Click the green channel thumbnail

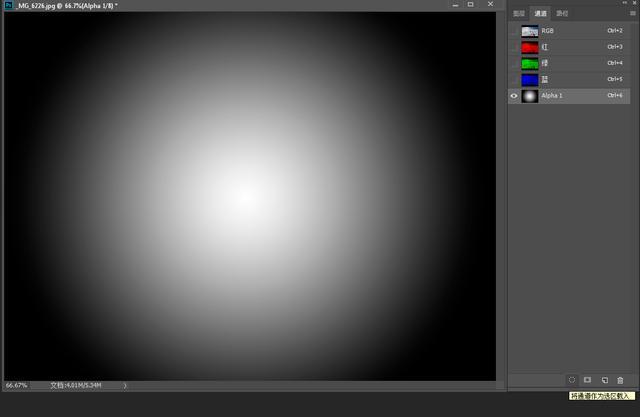coord(530,64)
